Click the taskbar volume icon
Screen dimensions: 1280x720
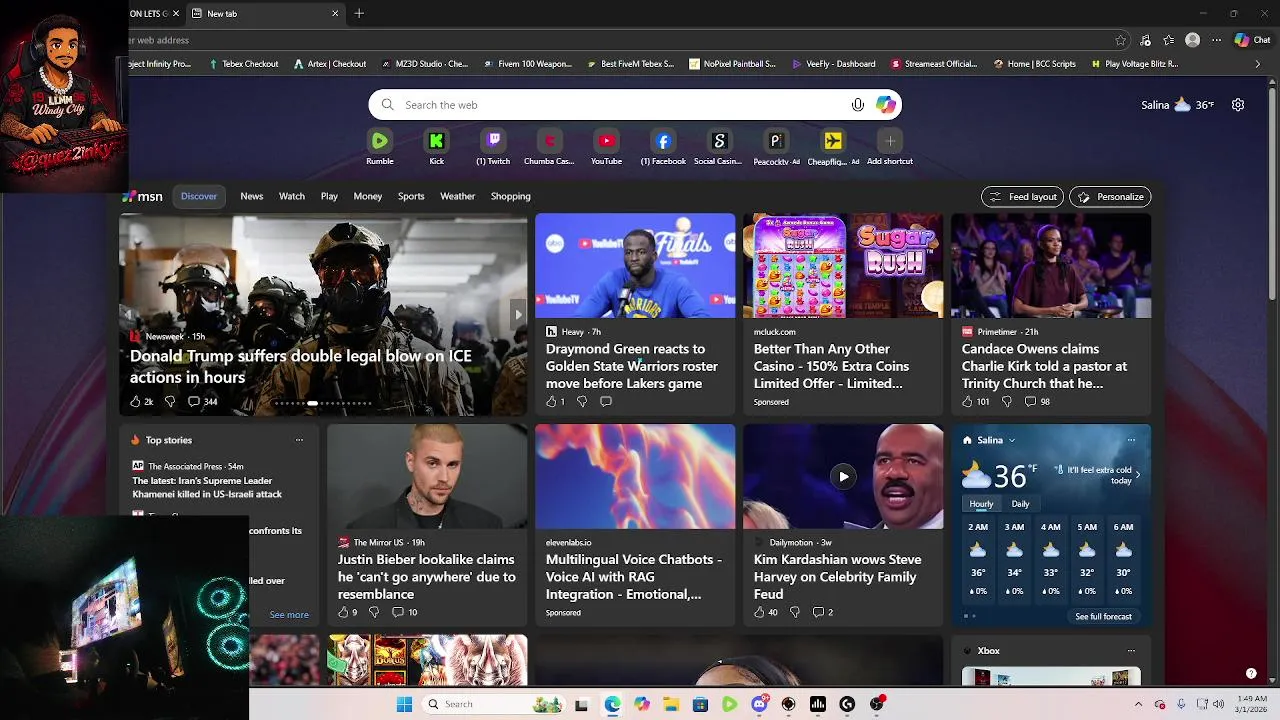tap(1220, 704)
